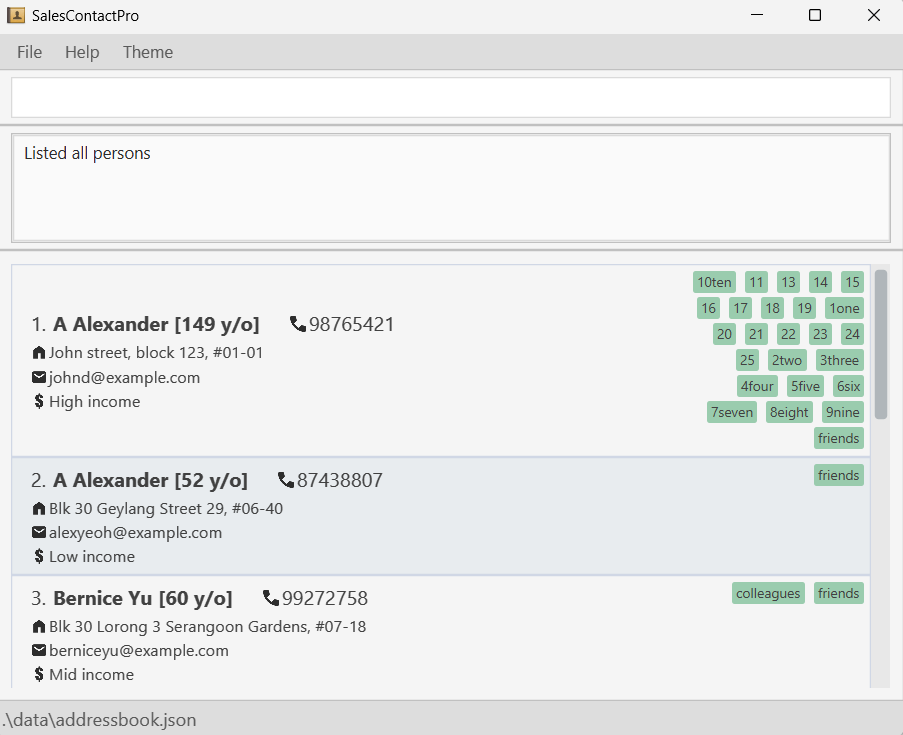Click the envelope icon beside johnd@example.com
Viewport: 903px width, 735px height.
(x=39, y=377)
